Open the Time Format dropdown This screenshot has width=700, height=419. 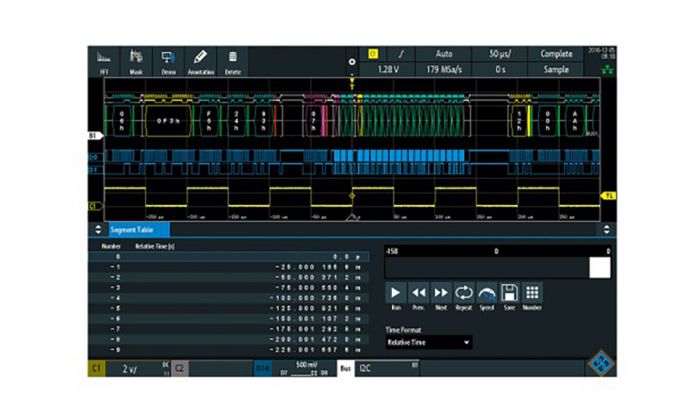point(428,342)
